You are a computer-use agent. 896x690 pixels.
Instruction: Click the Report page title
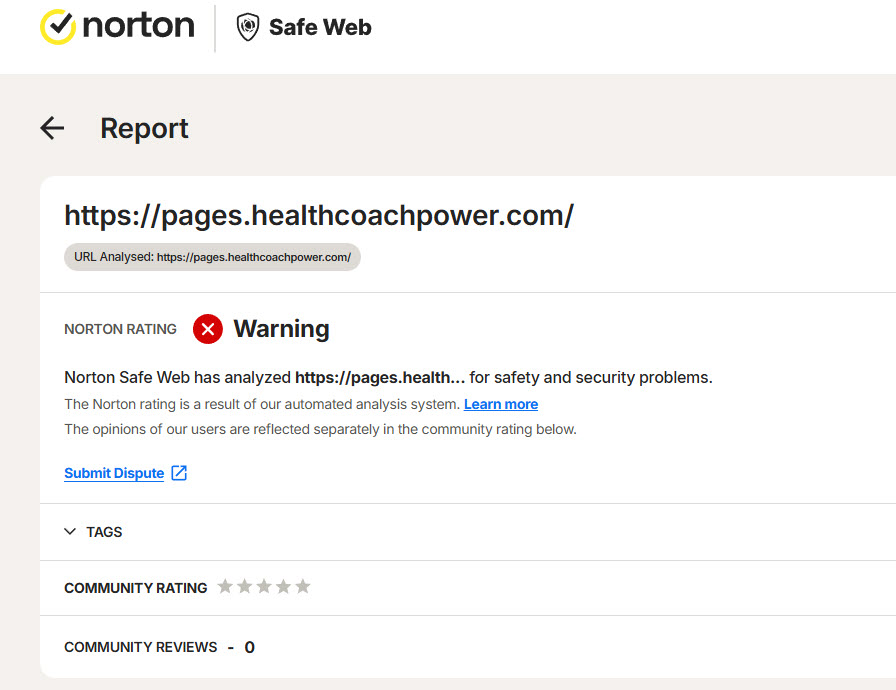point(144,129)
